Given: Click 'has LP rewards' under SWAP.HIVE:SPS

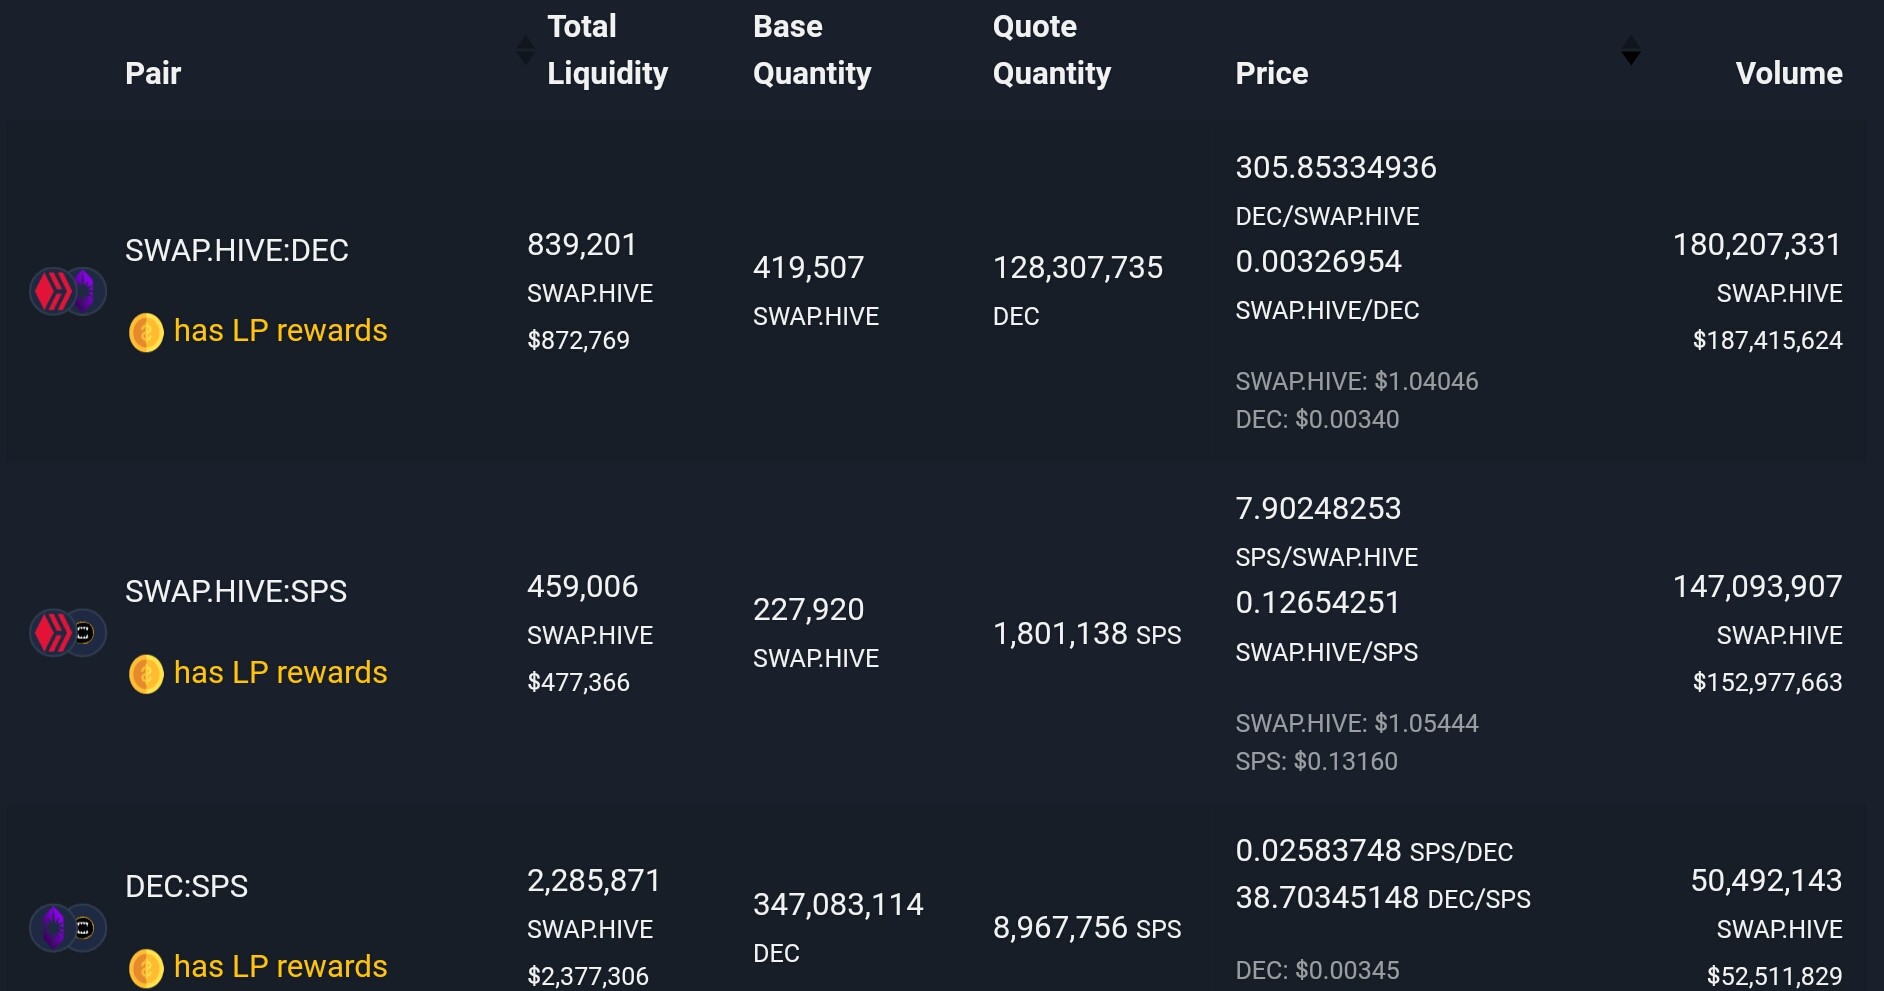Looking at the screenshot, I should pos(280,673).
